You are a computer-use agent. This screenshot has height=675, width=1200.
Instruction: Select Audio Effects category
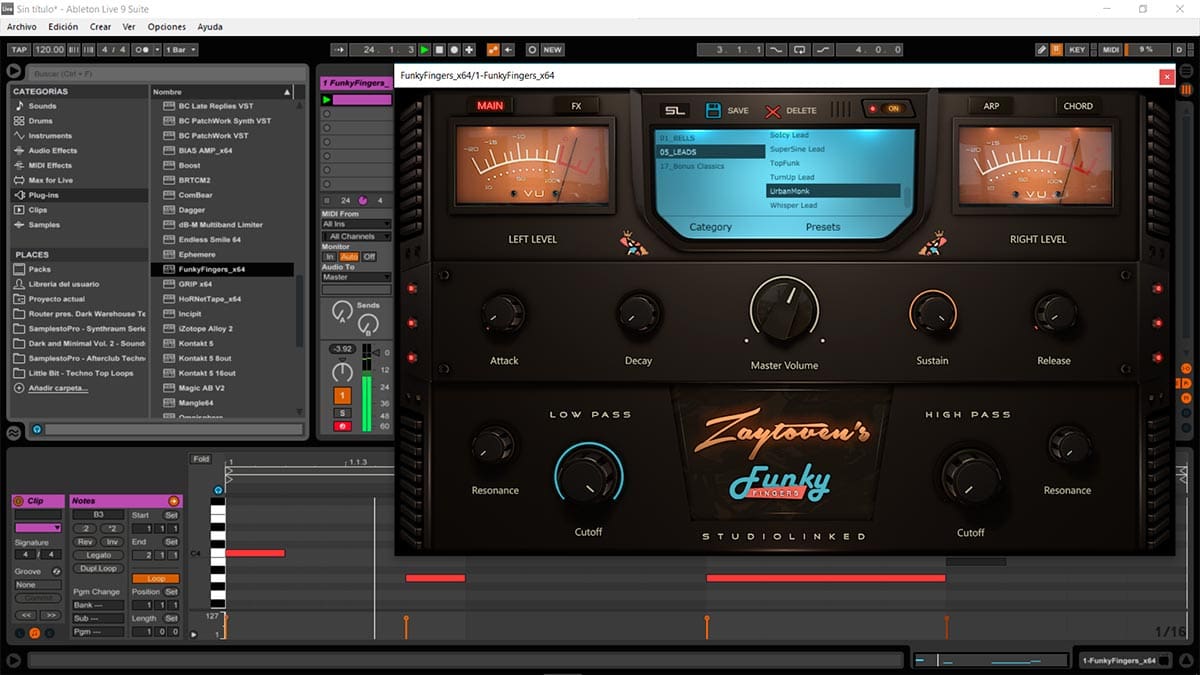[x=52, y=151]
